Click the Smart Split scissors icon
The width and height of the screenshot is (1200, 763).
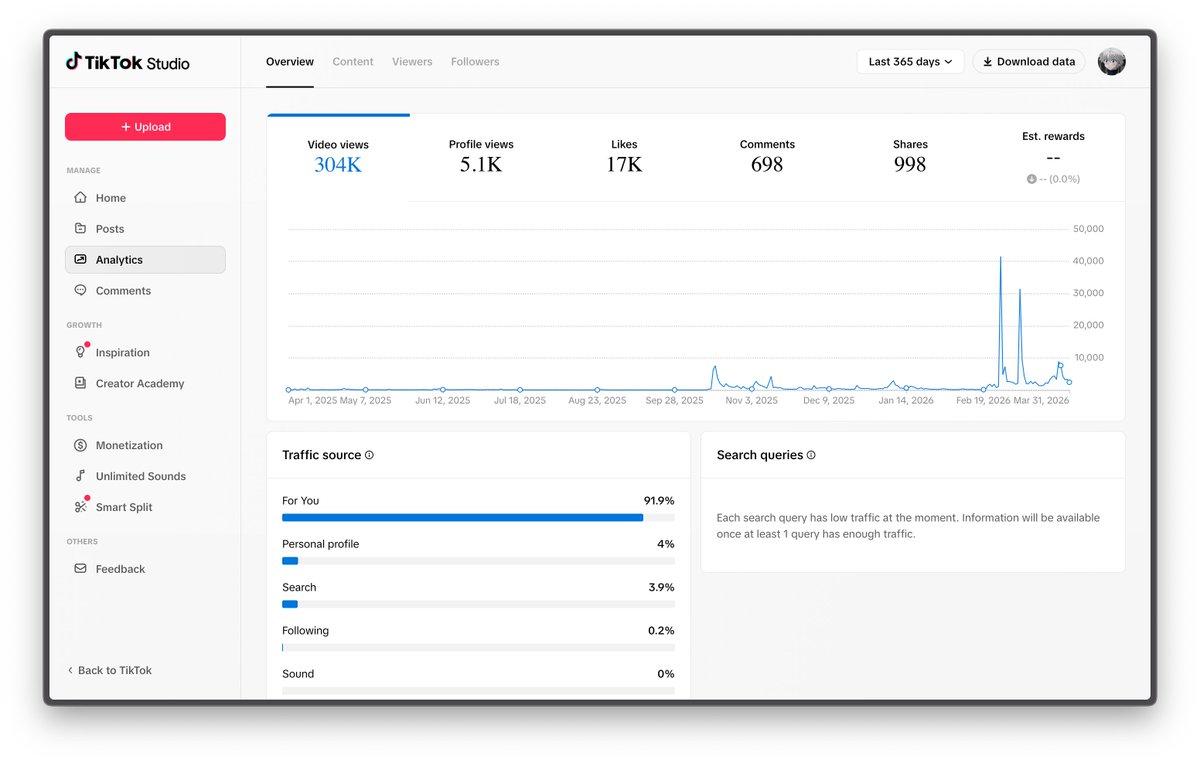tap(81, 508)
